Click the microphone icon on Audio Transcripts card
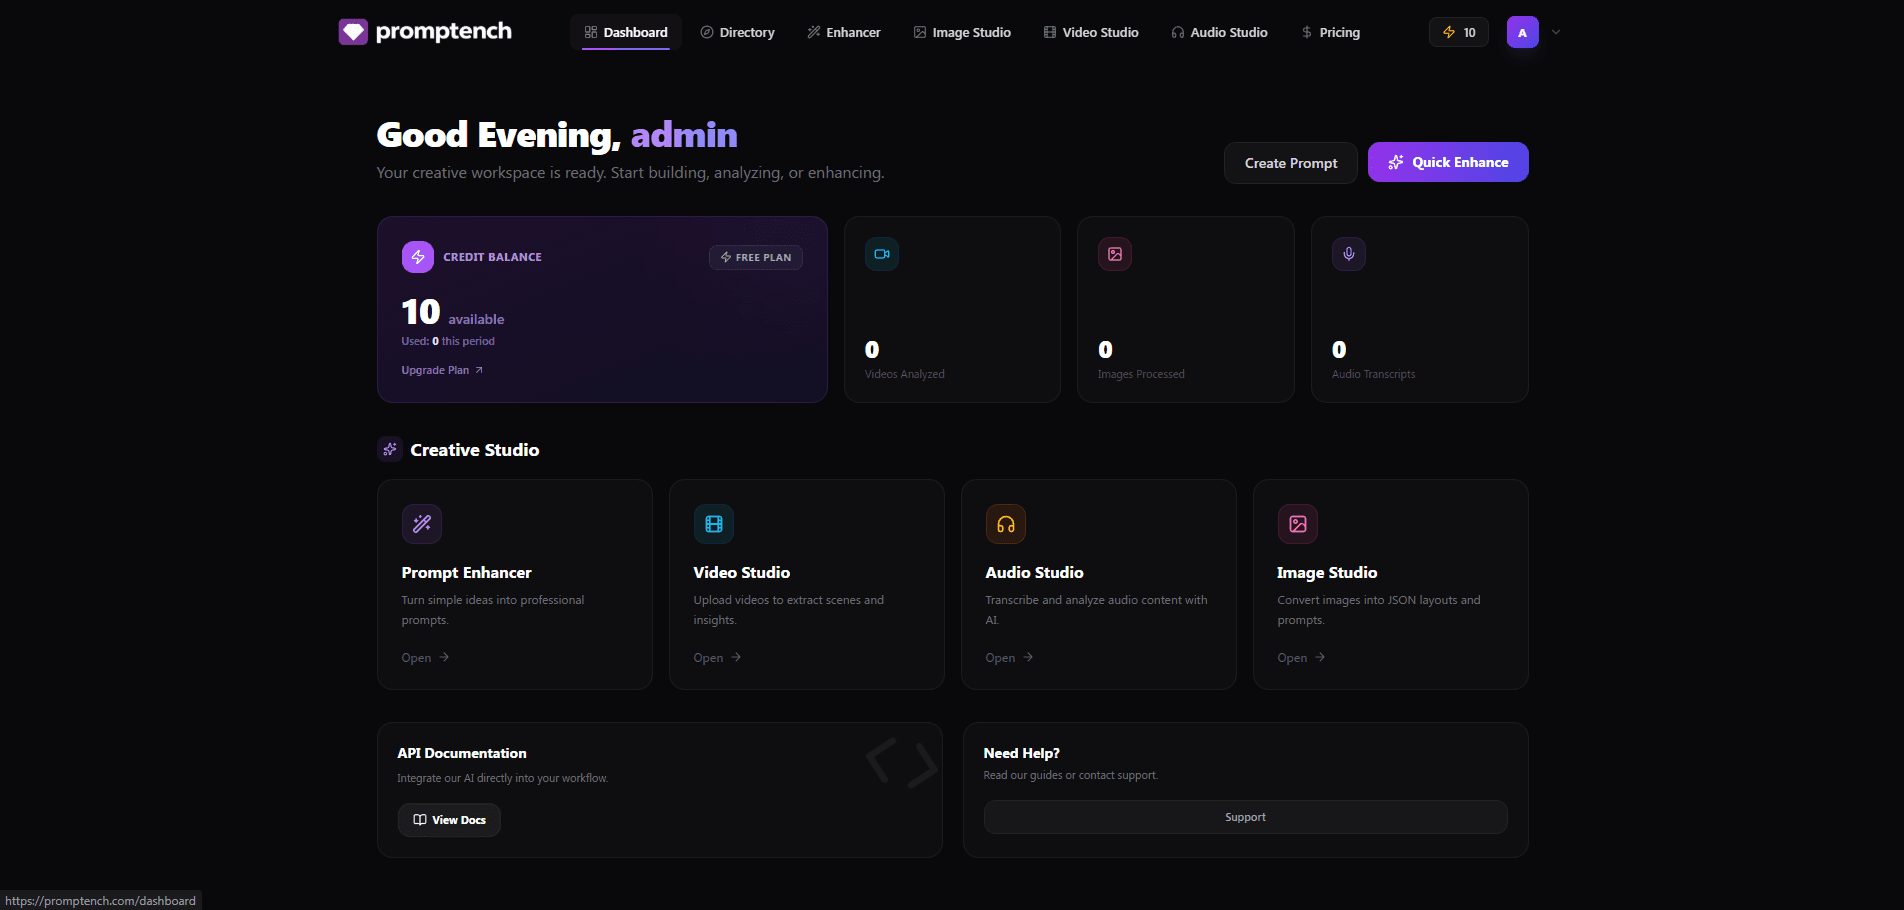This screenshot has width=1904, height=910. pyautogui.click(x=1348, y=253)
